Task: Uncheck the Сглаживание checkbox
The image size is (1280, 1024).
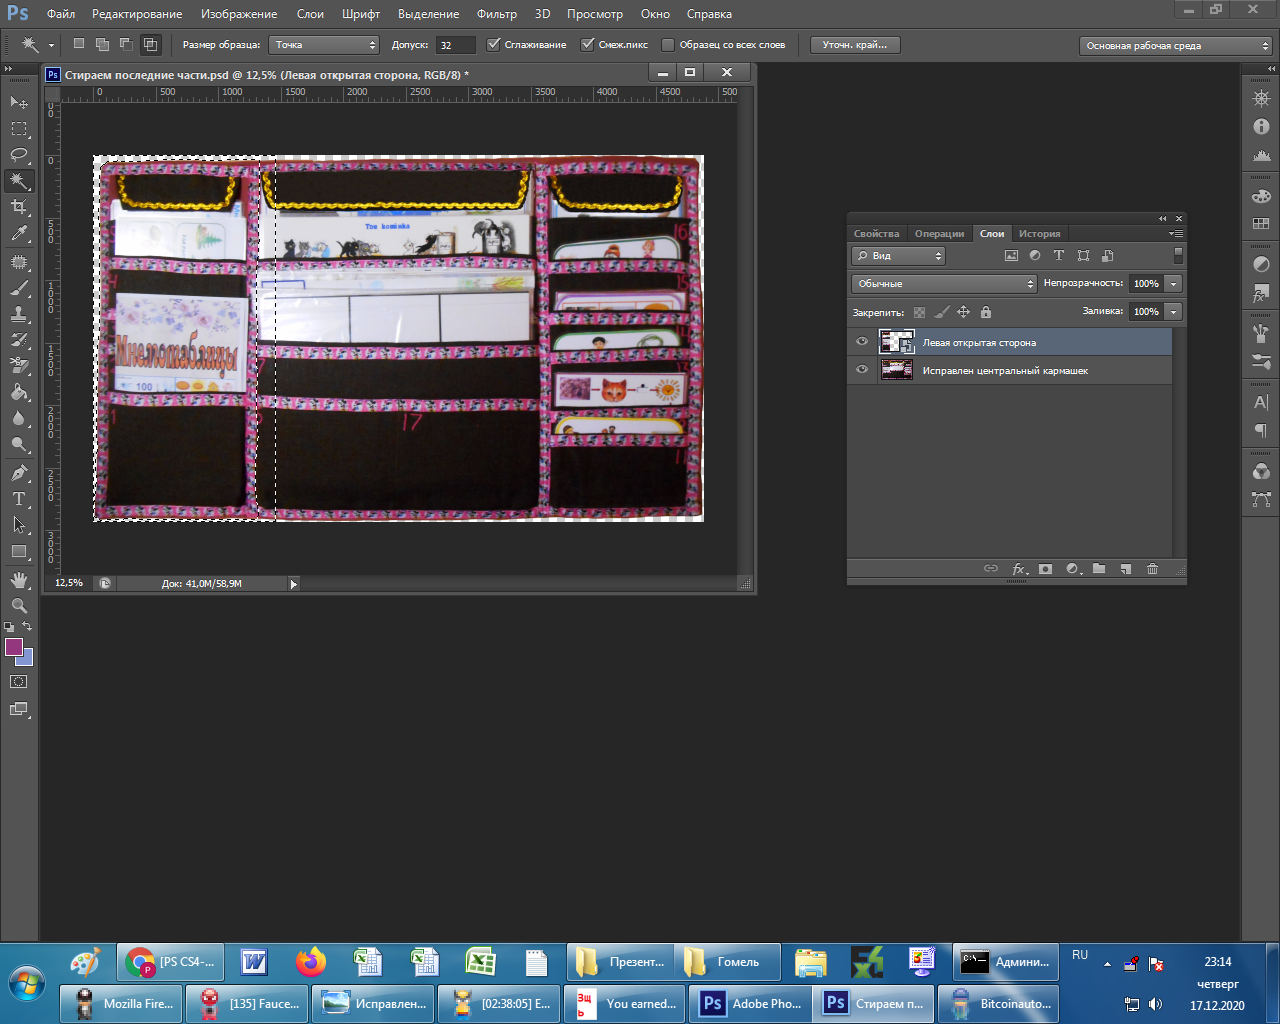Action: [x=493, y=45]
